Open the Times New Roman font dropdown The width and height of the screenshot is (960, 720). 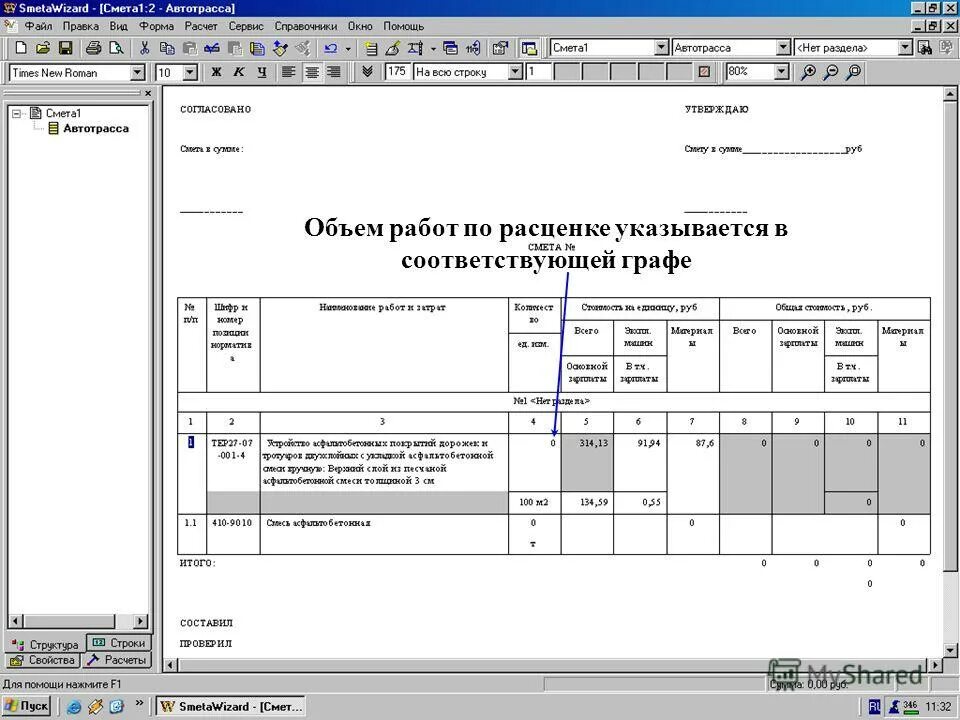(138, 73)
